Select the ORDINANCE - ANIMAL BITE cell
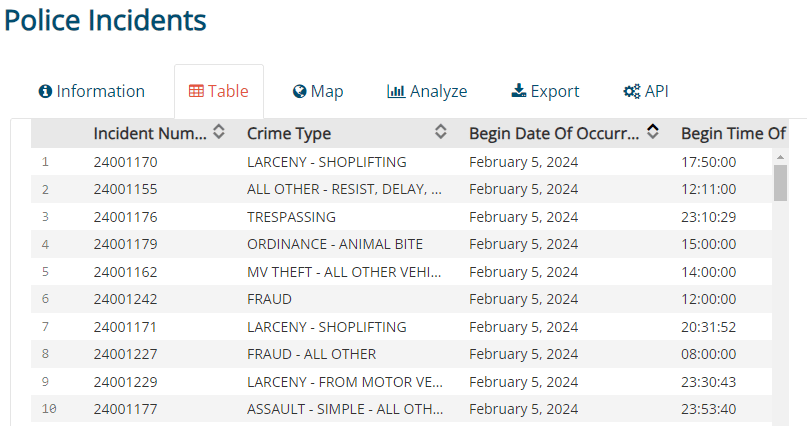The image size is (807, 426). 334,244
